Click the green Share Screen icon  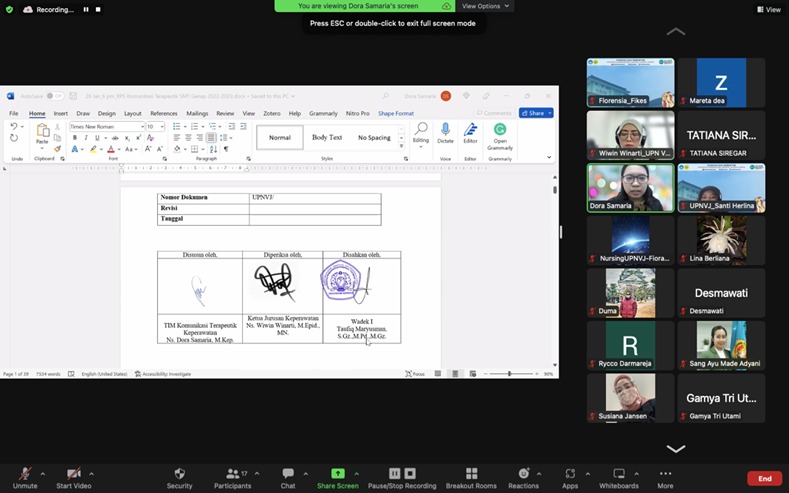(x=338, y=474)
